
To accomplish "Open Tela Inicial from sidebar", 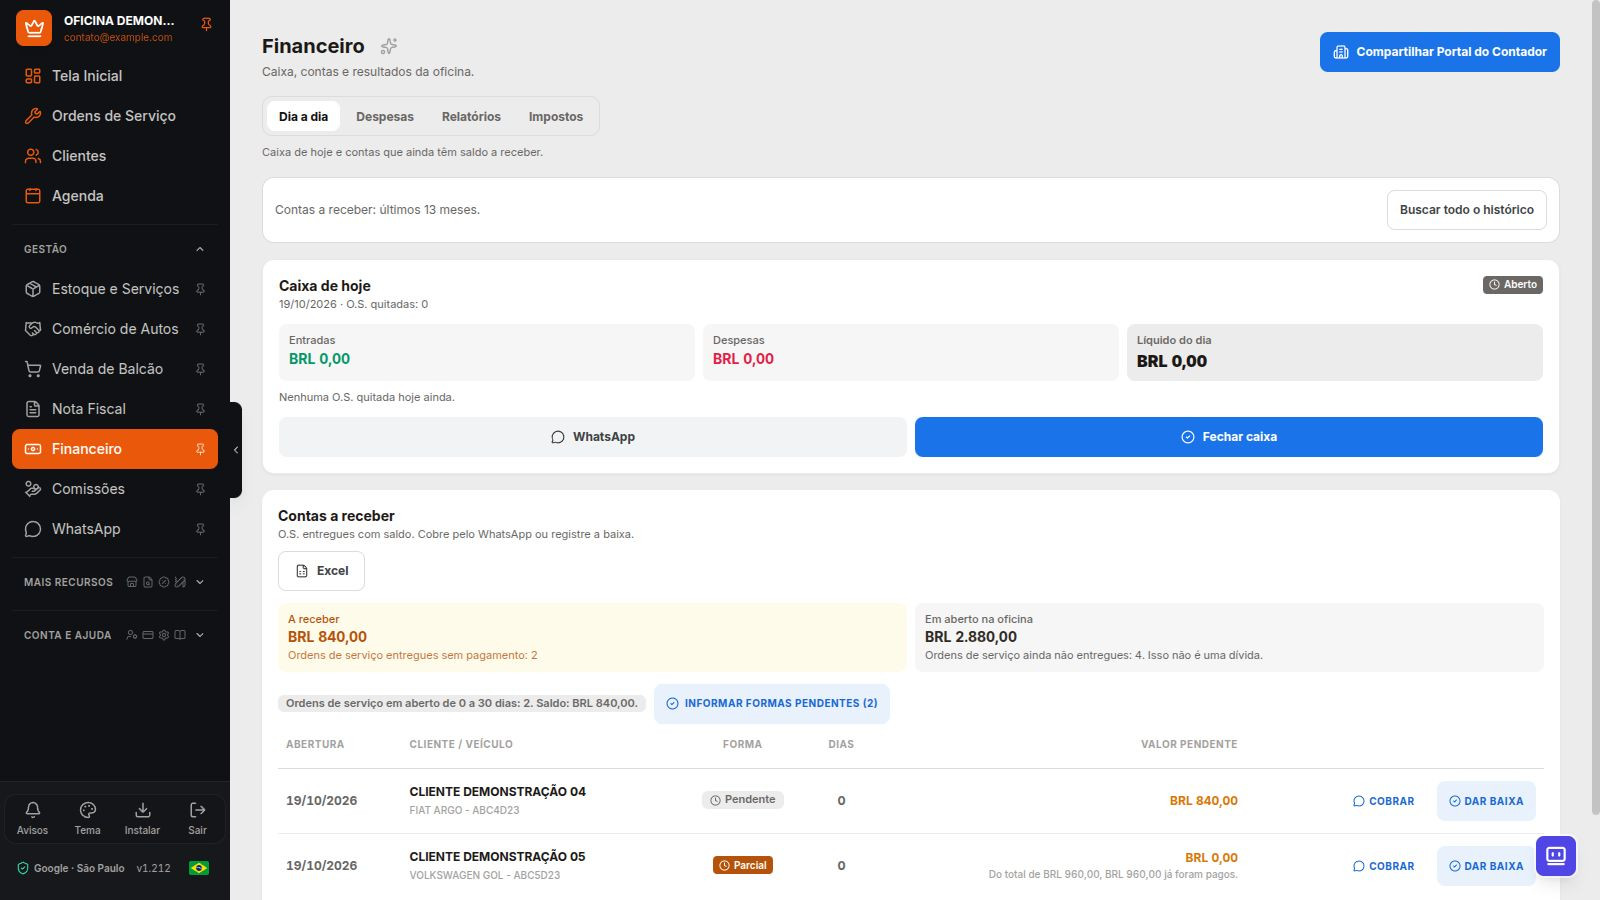I will click(115, 76).
